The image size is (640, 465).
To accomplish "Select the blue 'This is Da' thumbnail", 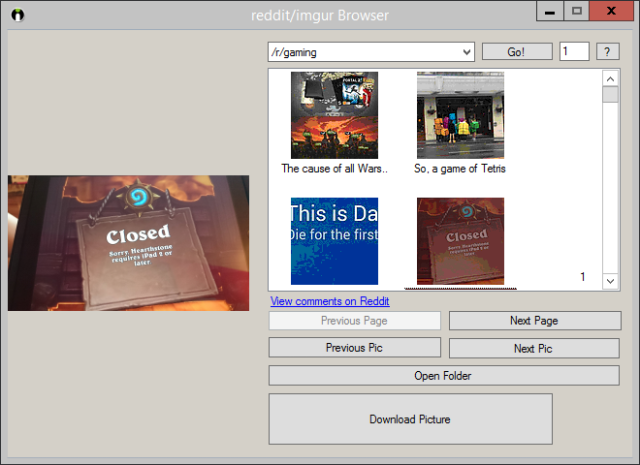I will click(334, 241).
